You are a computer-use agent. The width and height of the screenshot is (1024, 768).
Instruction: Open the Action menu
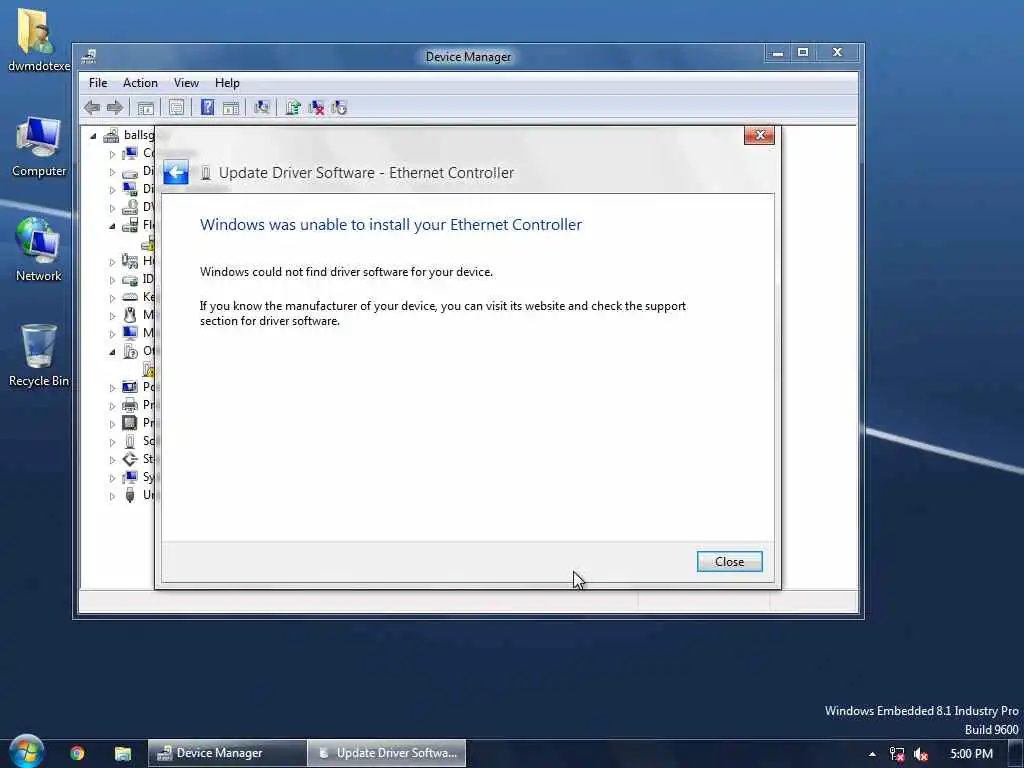click(140, 83)
